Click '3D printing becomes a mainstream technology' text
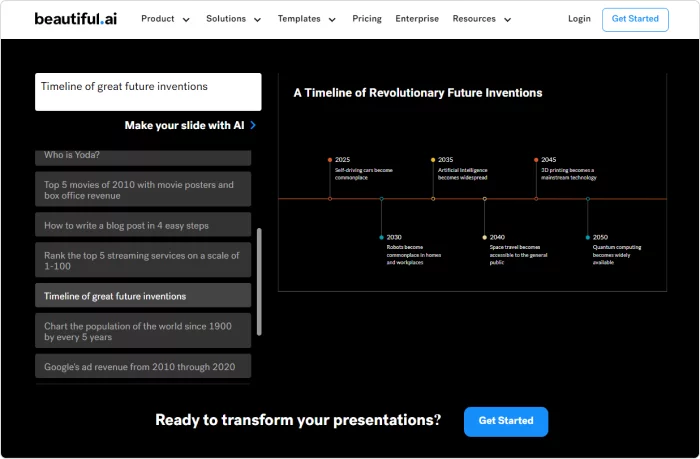700x459 pixels. pyautogui.click(x=569, y=174)
